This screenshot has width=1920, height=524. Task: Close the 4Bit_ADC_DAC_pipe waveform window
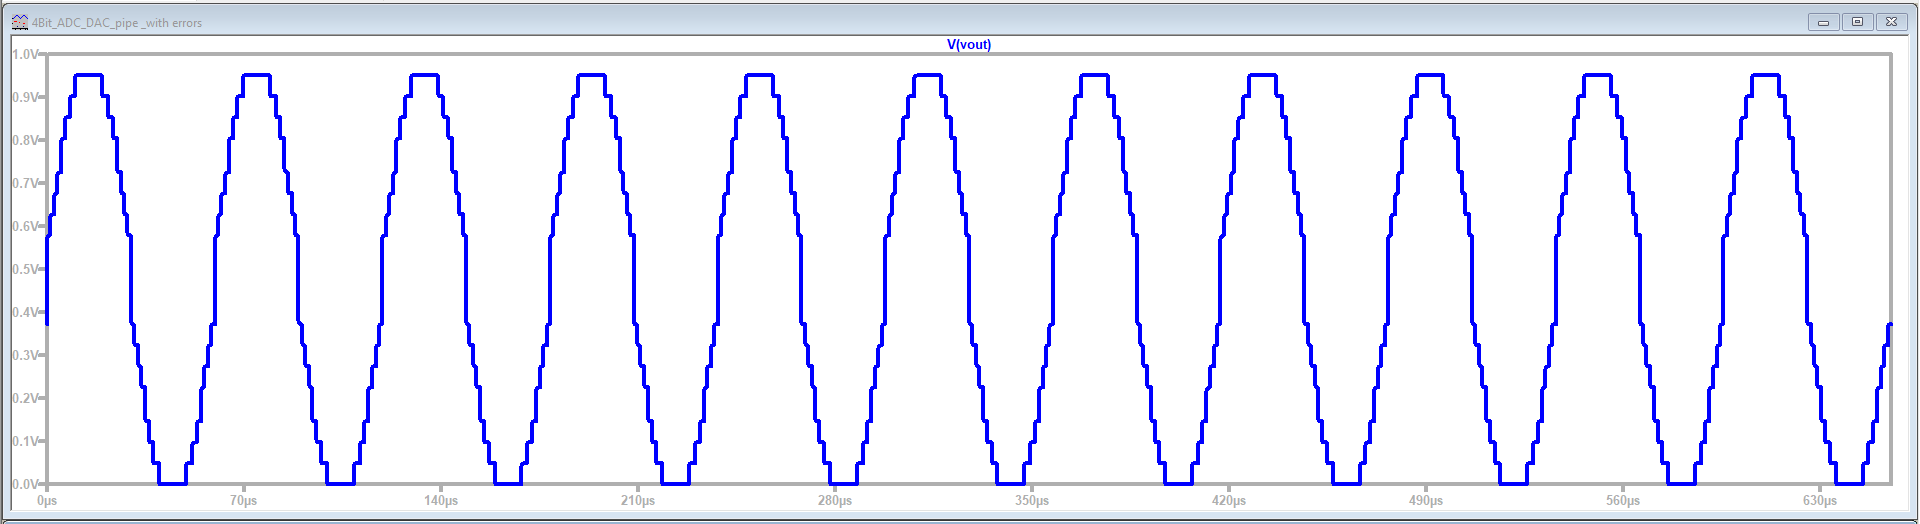pyautogui.click(x=1891, y=22)
